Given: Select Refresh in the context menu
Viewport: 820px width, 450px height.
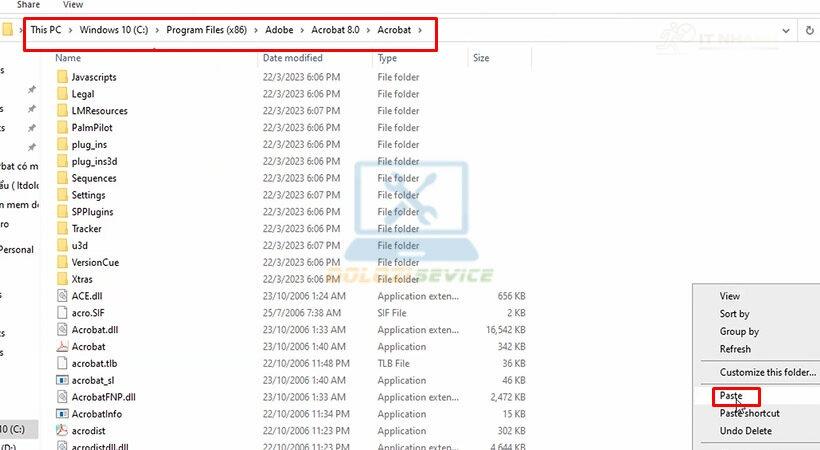Looking at the screenshot, I should pos(735,349).
